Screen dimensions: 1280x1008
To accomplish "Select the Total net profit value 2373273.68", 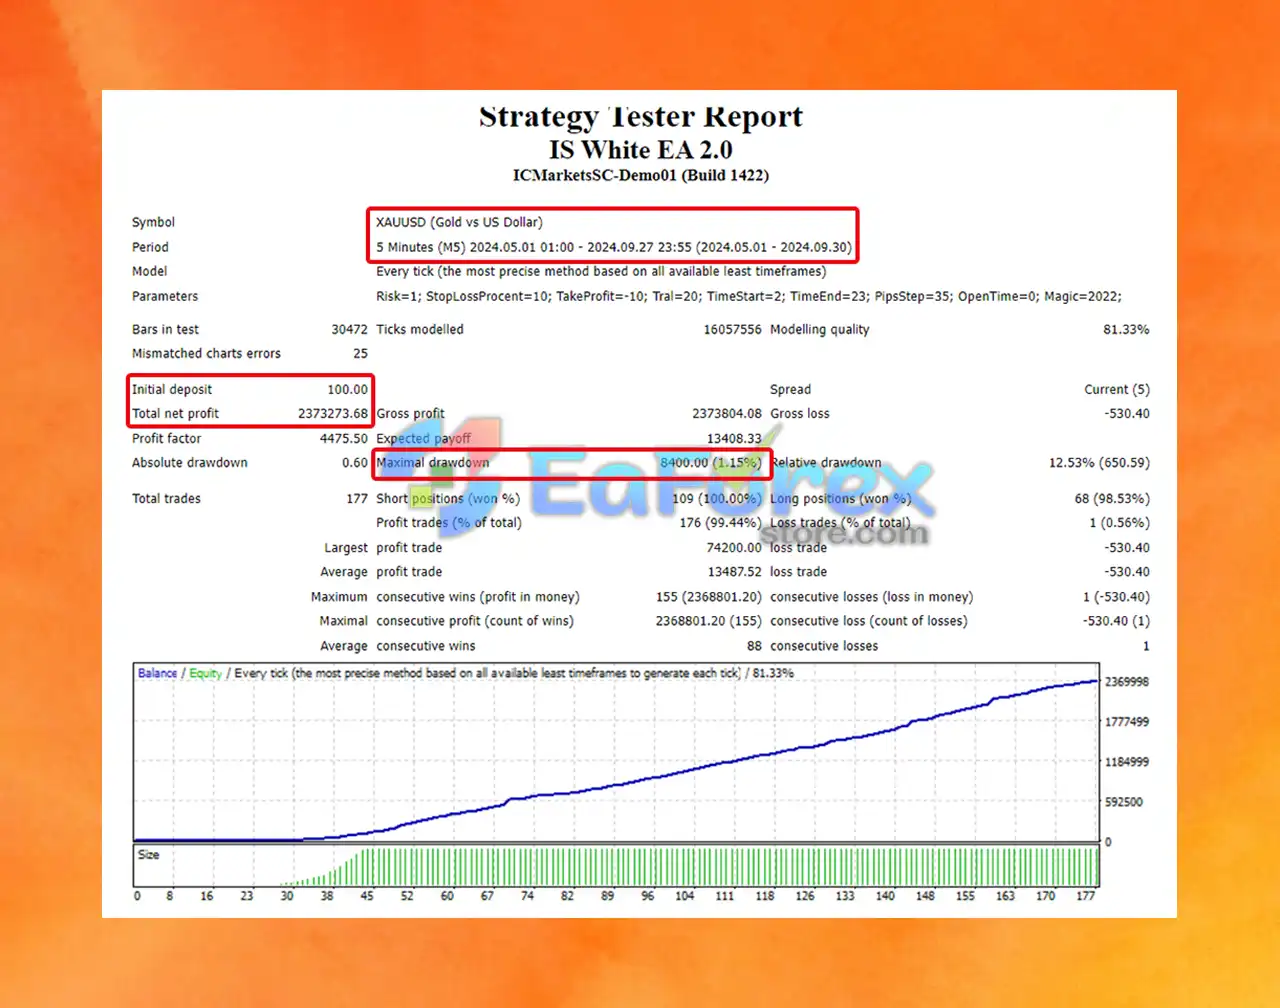I will 333,414.
